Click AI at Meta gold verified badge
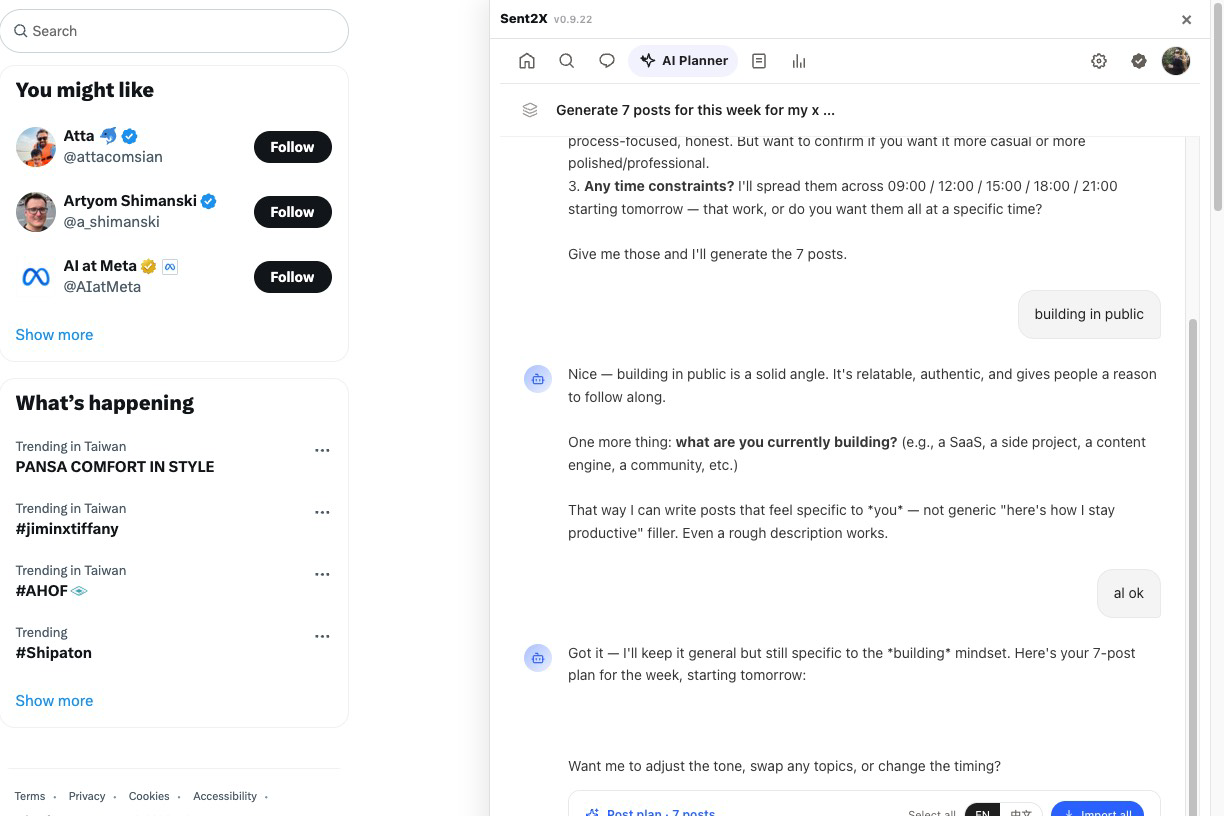This screenshot has height=816, width=1224. click(x=148, y=266)
